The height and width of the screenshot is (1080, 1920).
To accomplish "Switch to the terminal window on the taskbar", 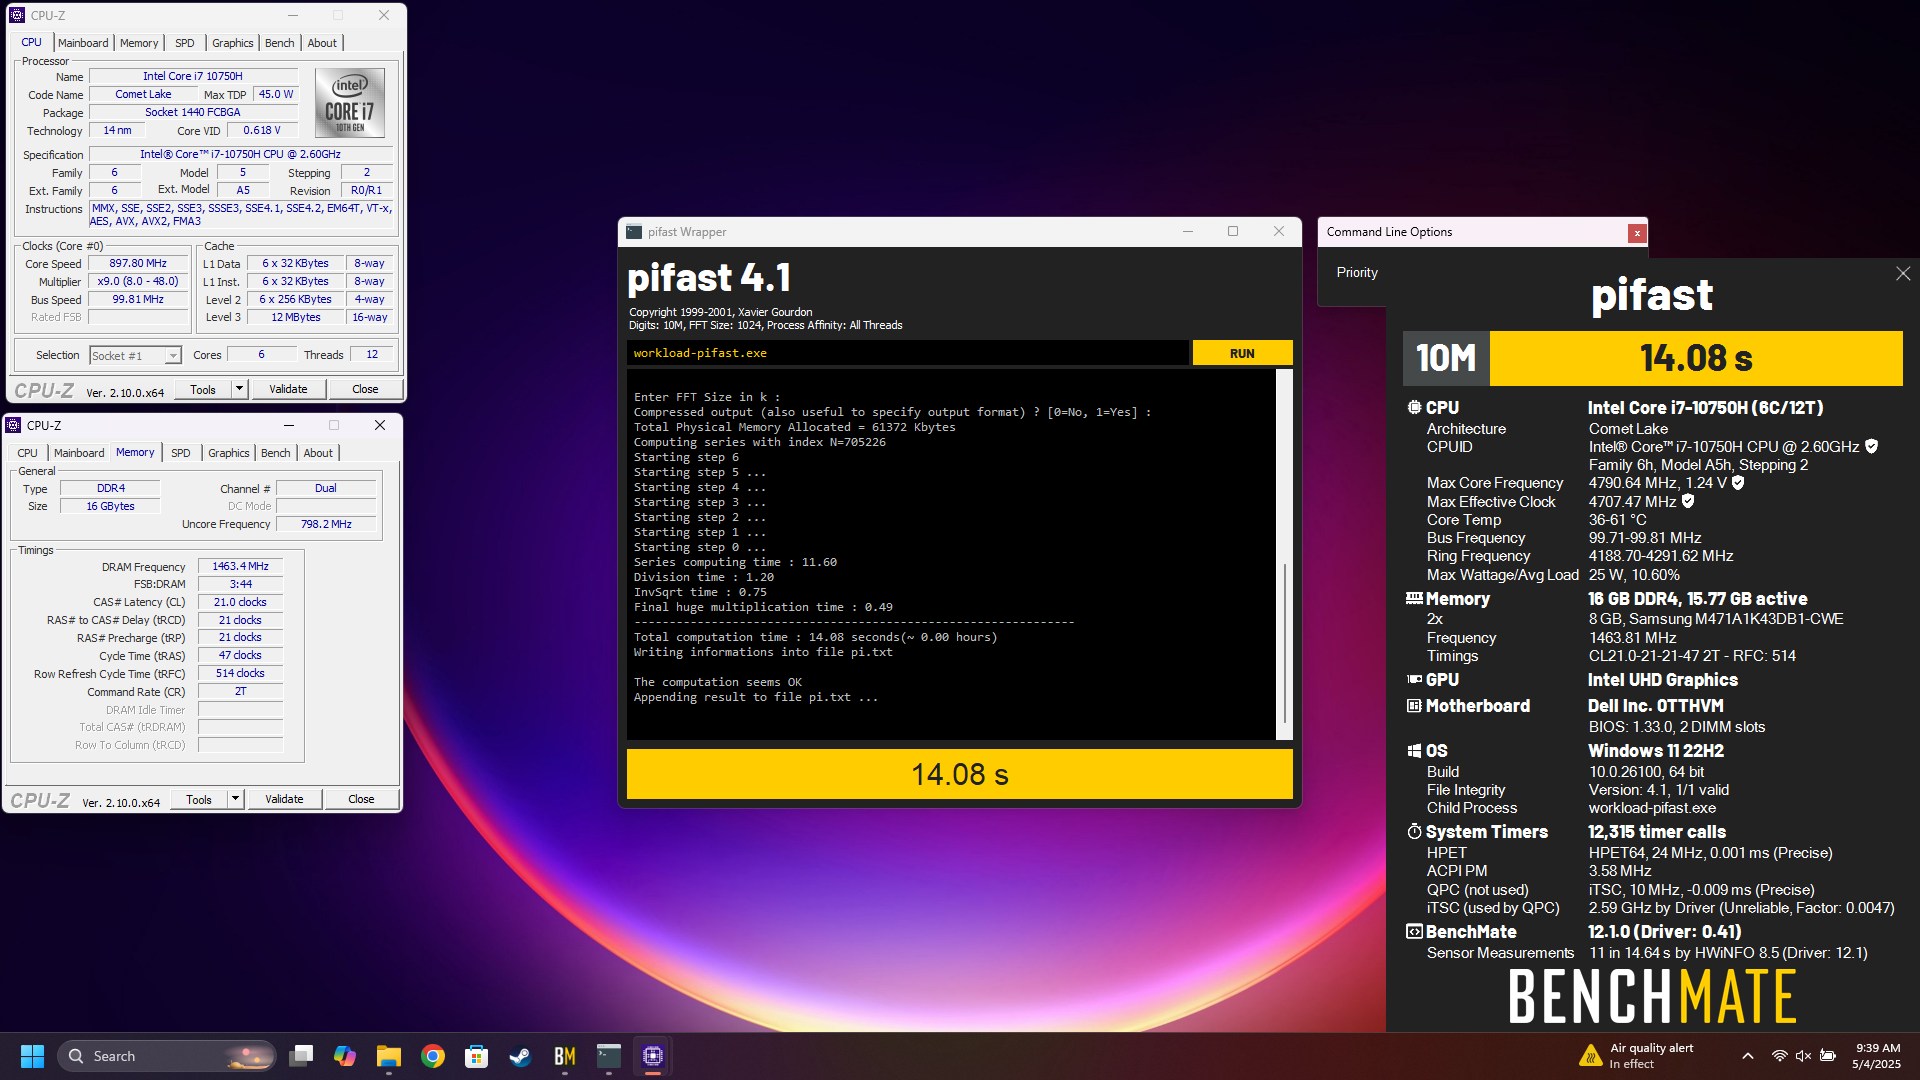I will pyautogui.click(x=609, y=1056).
